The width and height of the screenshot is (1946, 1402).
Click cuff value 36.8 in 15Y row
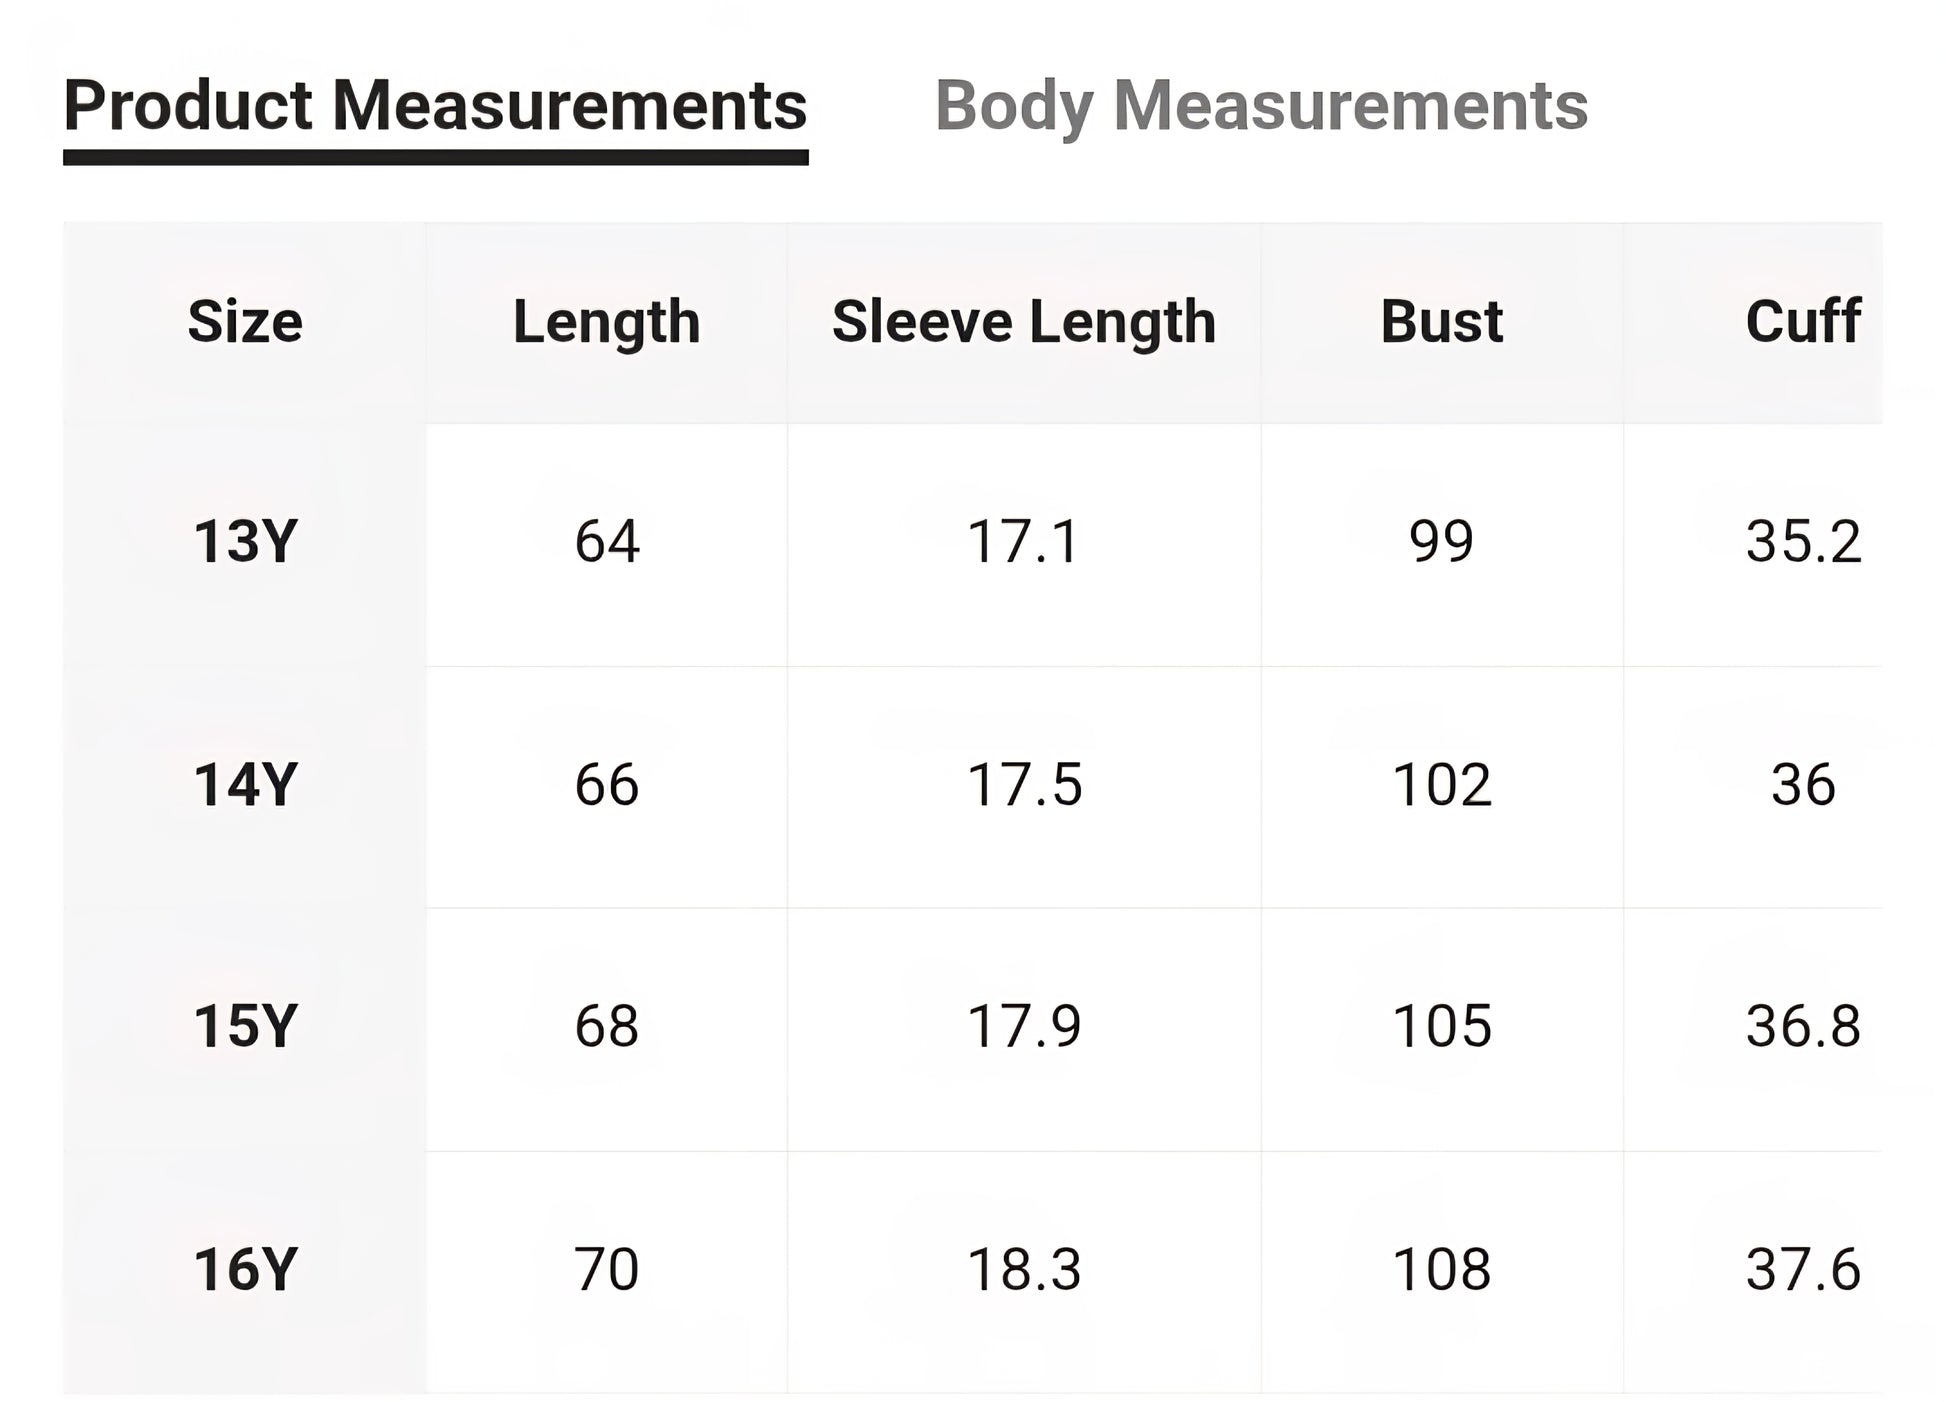point(1802,1027)
